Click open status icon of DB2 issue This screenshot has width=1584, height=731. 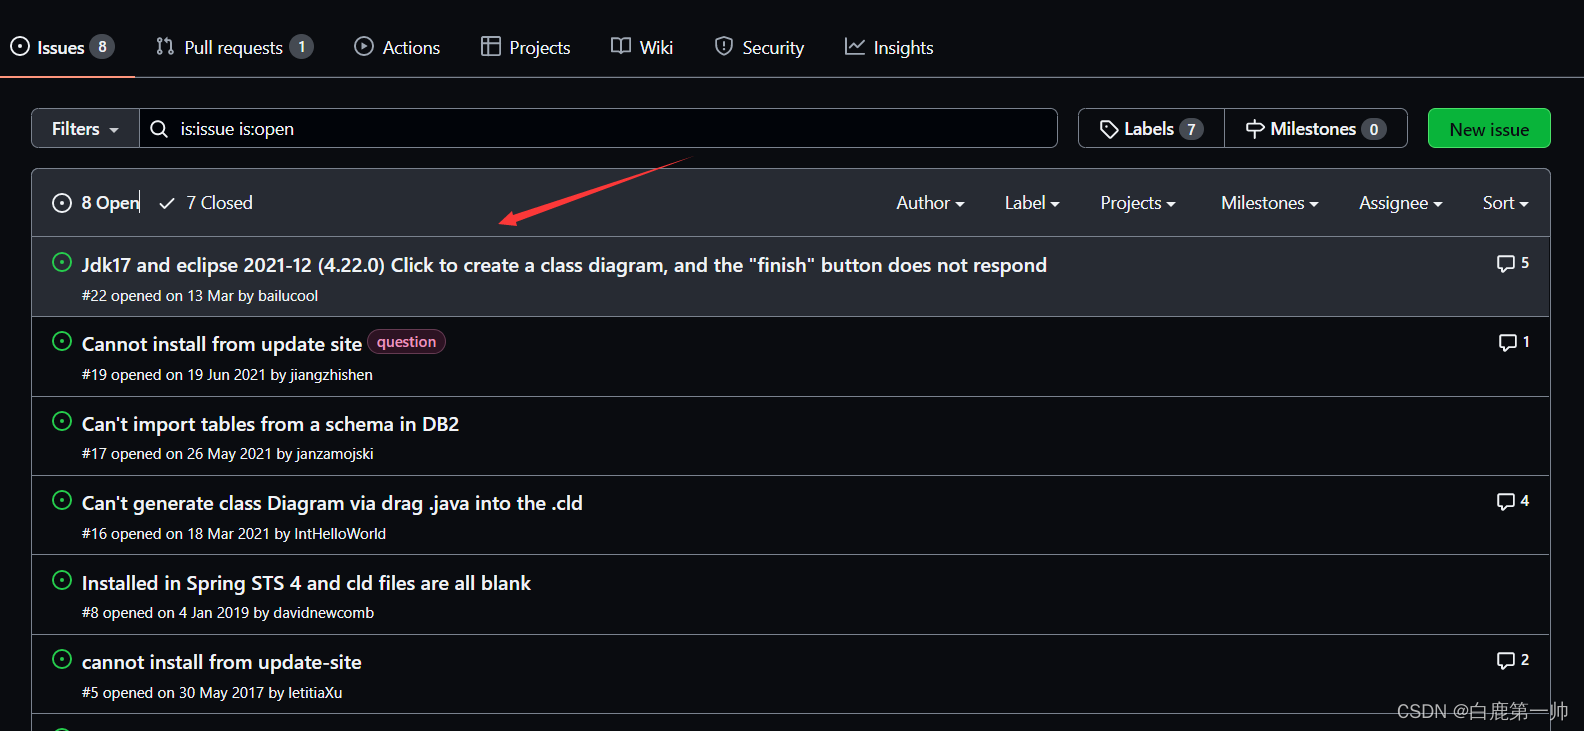pos(62,421)
